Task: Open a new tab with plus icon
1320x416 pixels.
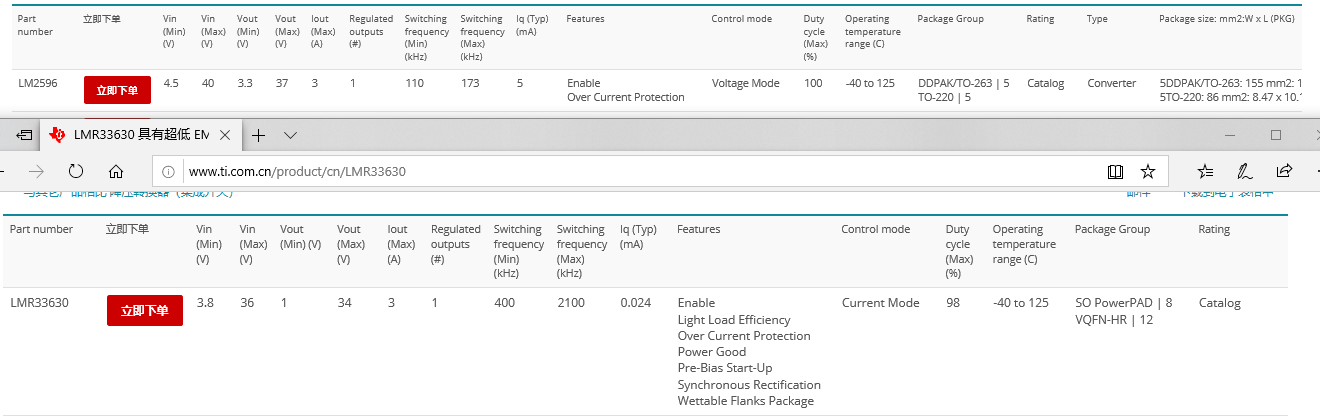Action: coord(258,134)
